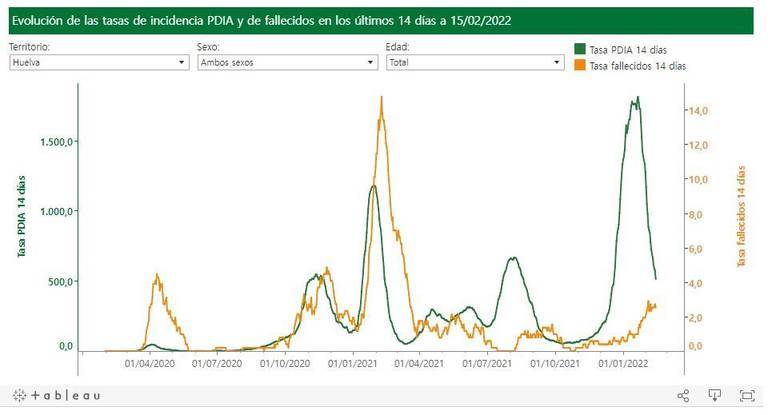Highlight the Tasa fallecidos 14 días legend label
768x415 pixels.
(638, 66)
